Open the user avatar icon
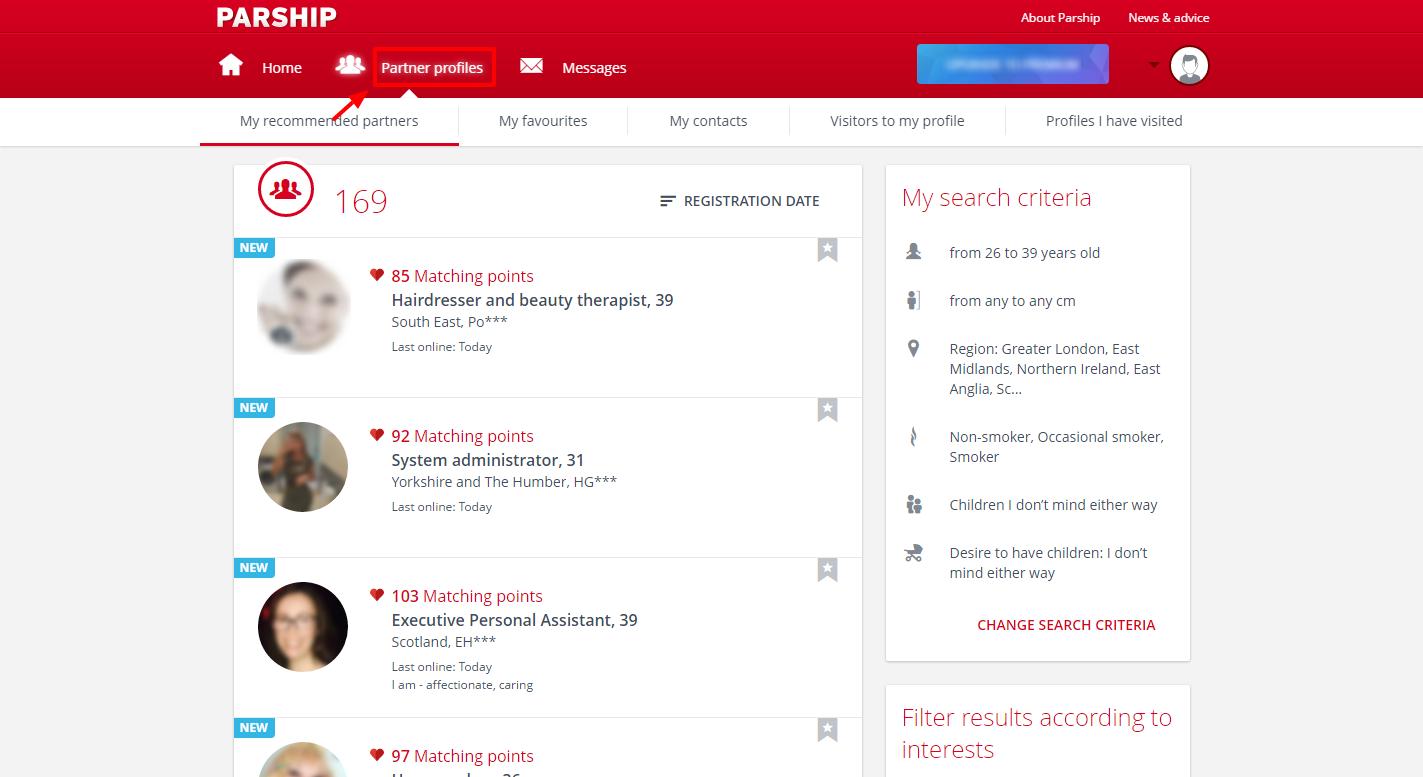Viewport: 1423px width, 777px height. point(1189,66)
